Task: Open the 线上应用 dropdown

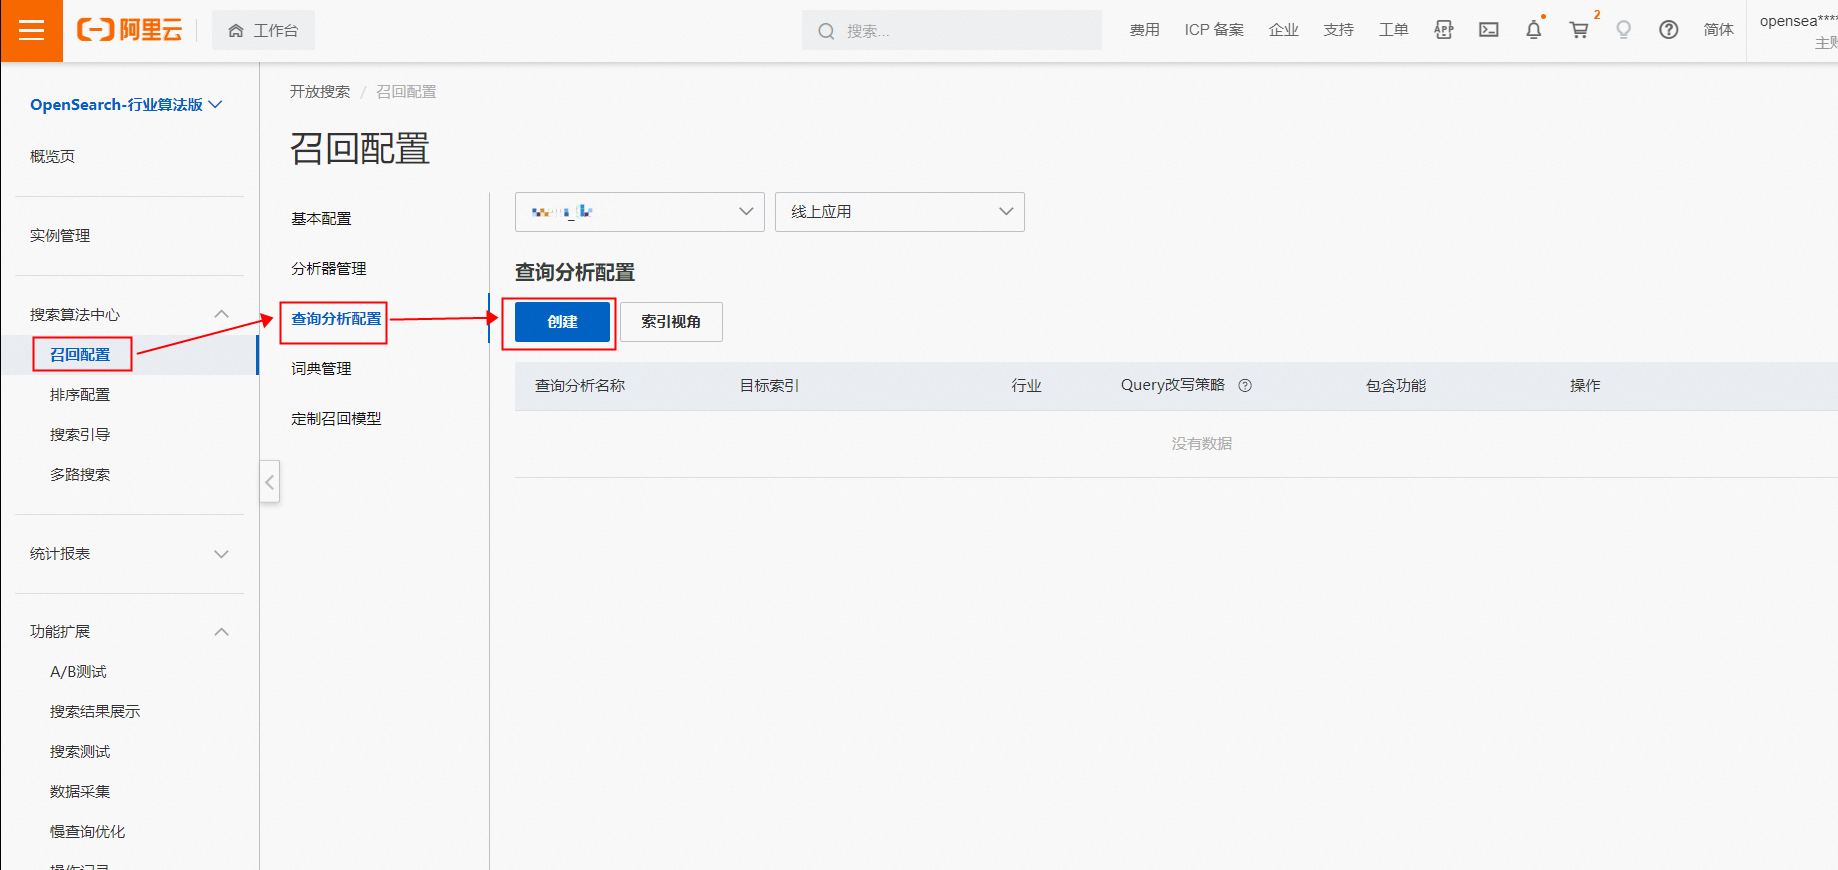Action: [x=900, y=212]
